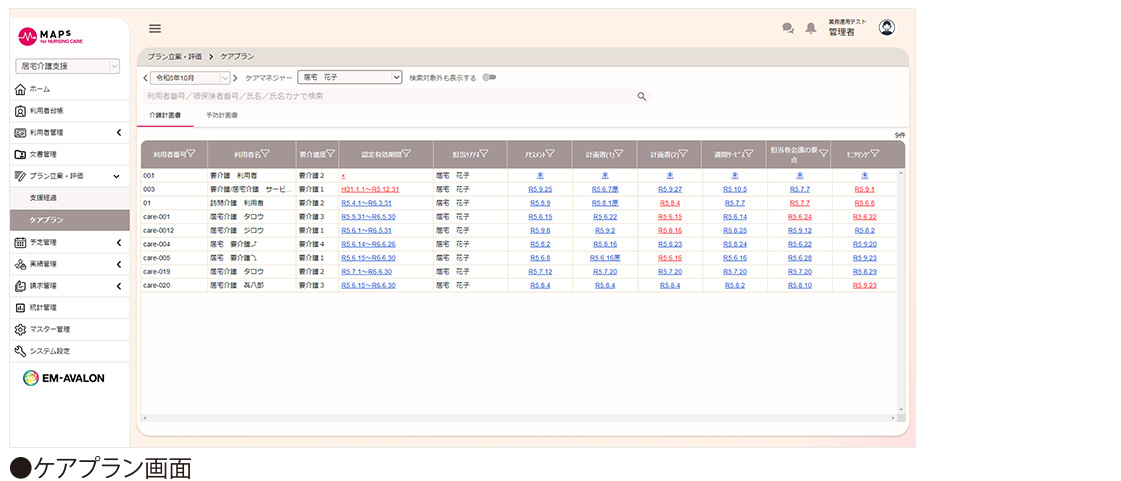
Task: Open the user avatar profile icon
Action: (887, 28)
